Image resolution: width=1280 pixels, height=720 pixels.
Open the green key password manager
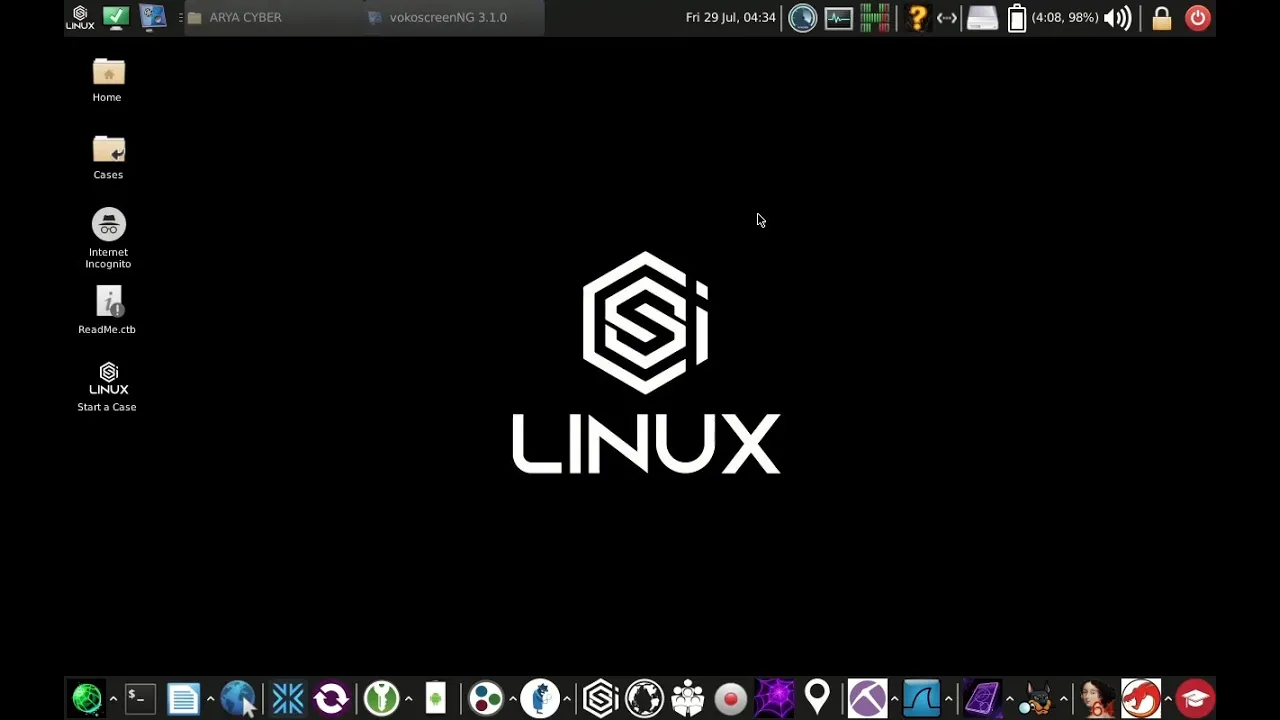tap(381, 698)
